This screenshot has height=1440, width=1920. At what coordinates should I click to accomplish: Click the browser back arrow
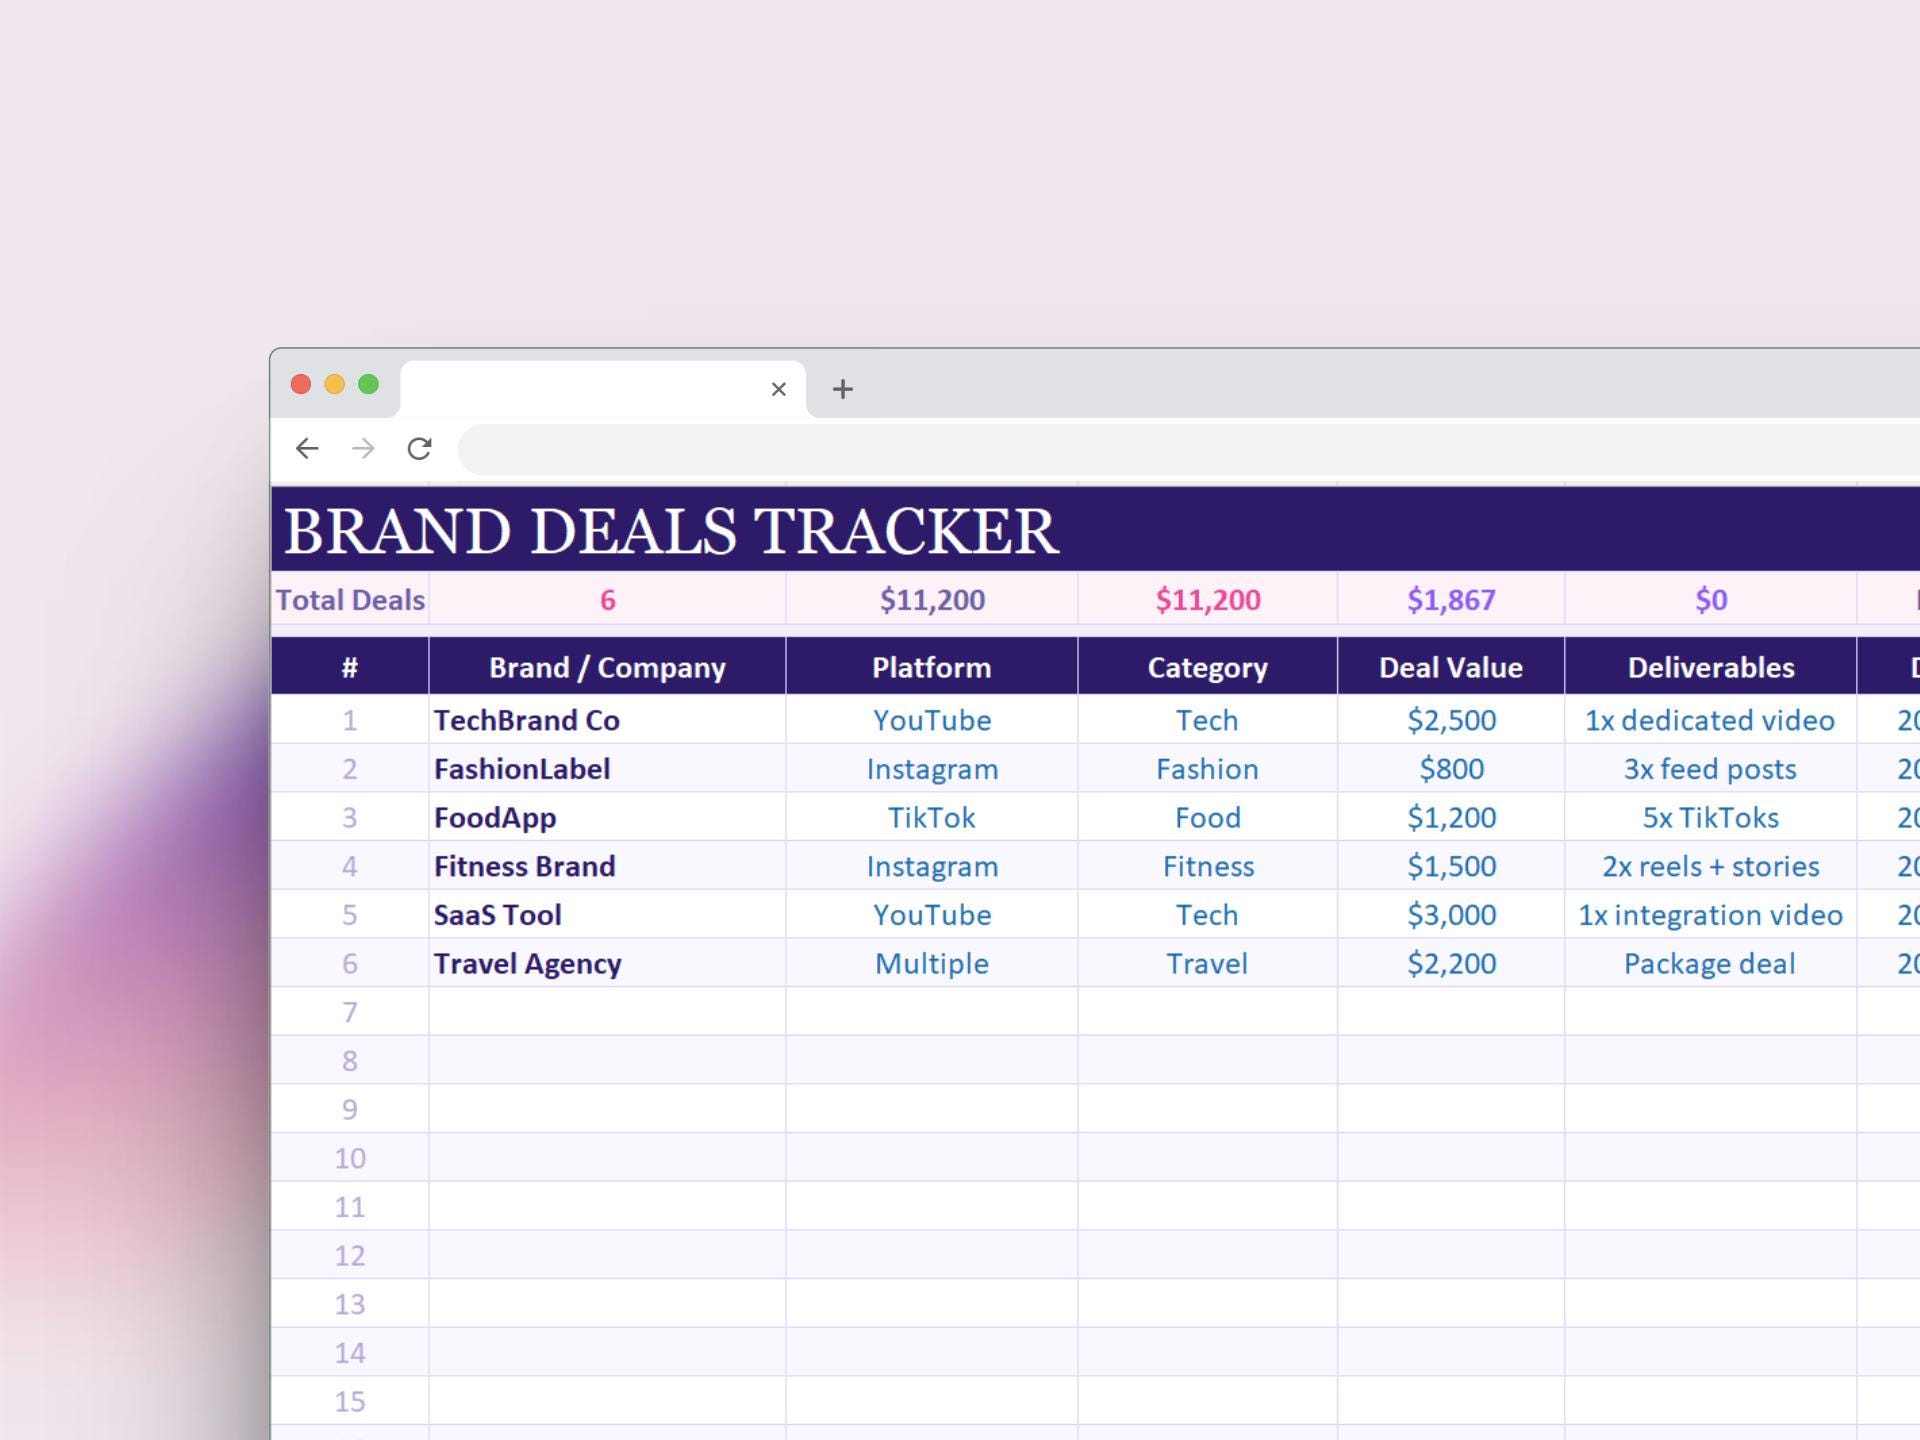click(x=307, y=448)
